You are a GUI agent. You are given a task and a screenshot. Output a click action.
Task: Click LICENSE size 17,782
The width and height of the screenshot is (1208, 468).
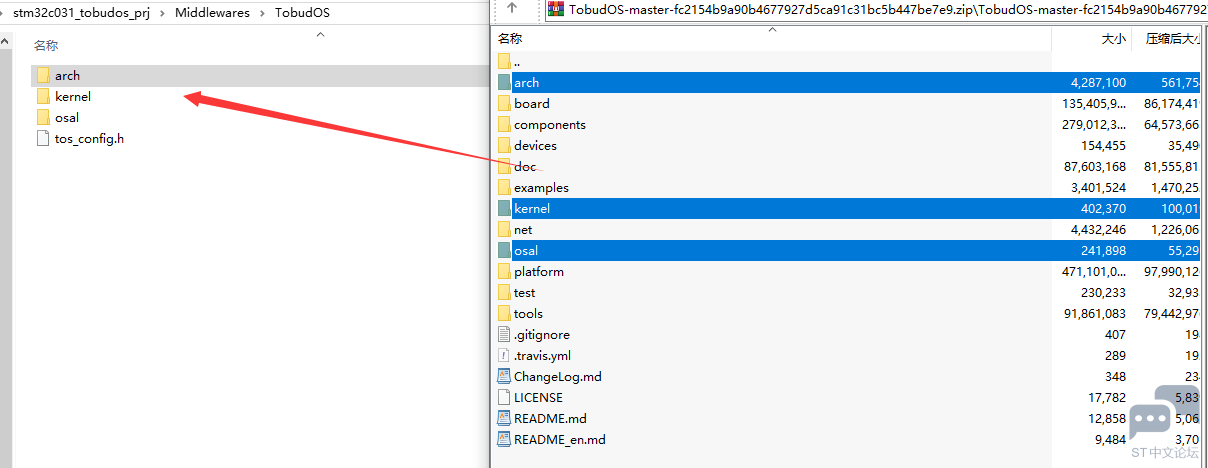(x=1107, y=397)
